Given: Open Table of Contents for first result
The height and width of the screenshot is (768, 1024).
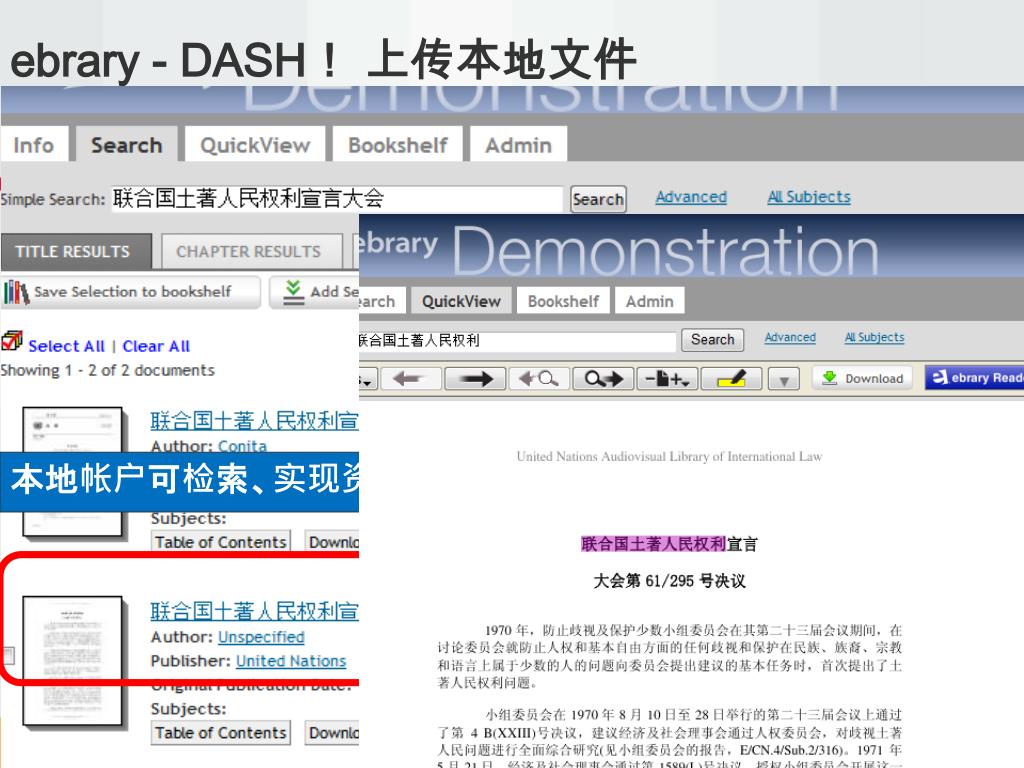Looking at the screenshot, I should coord(221,542).
